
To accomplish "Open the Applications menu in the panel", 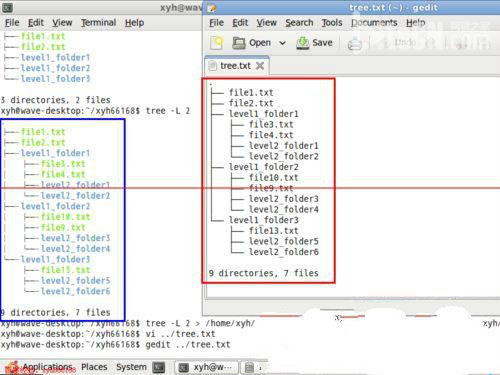I will click(x=47, y=367).
